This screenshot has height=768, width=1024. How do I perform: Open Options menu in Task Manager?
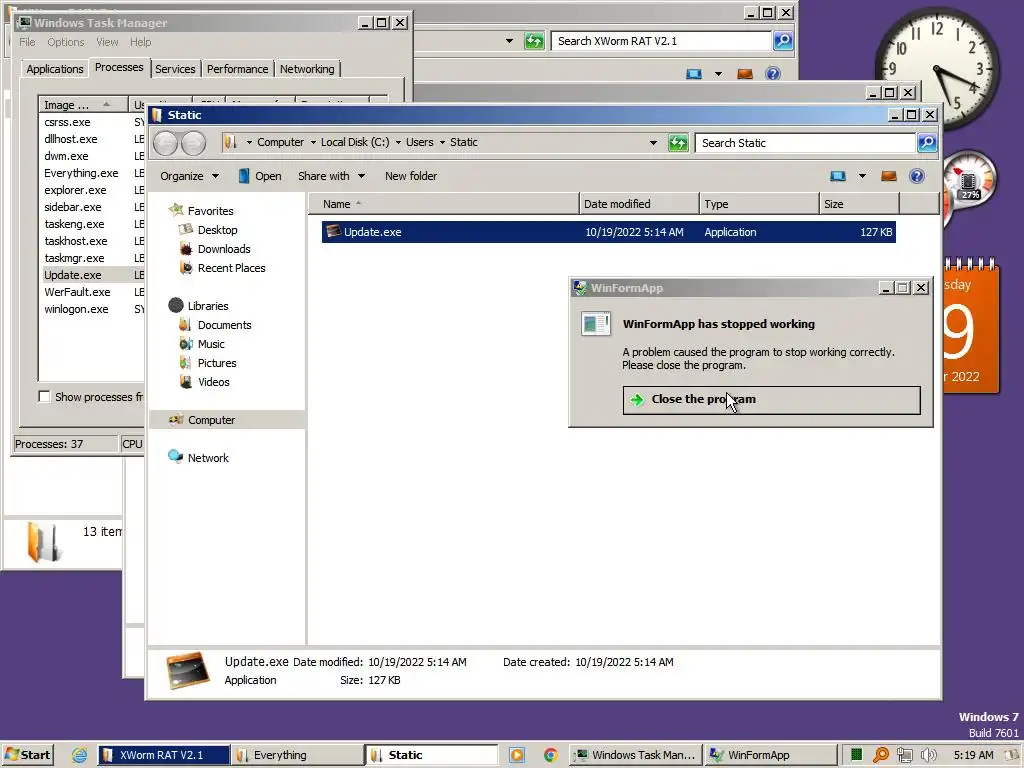[x=65, y=42]
